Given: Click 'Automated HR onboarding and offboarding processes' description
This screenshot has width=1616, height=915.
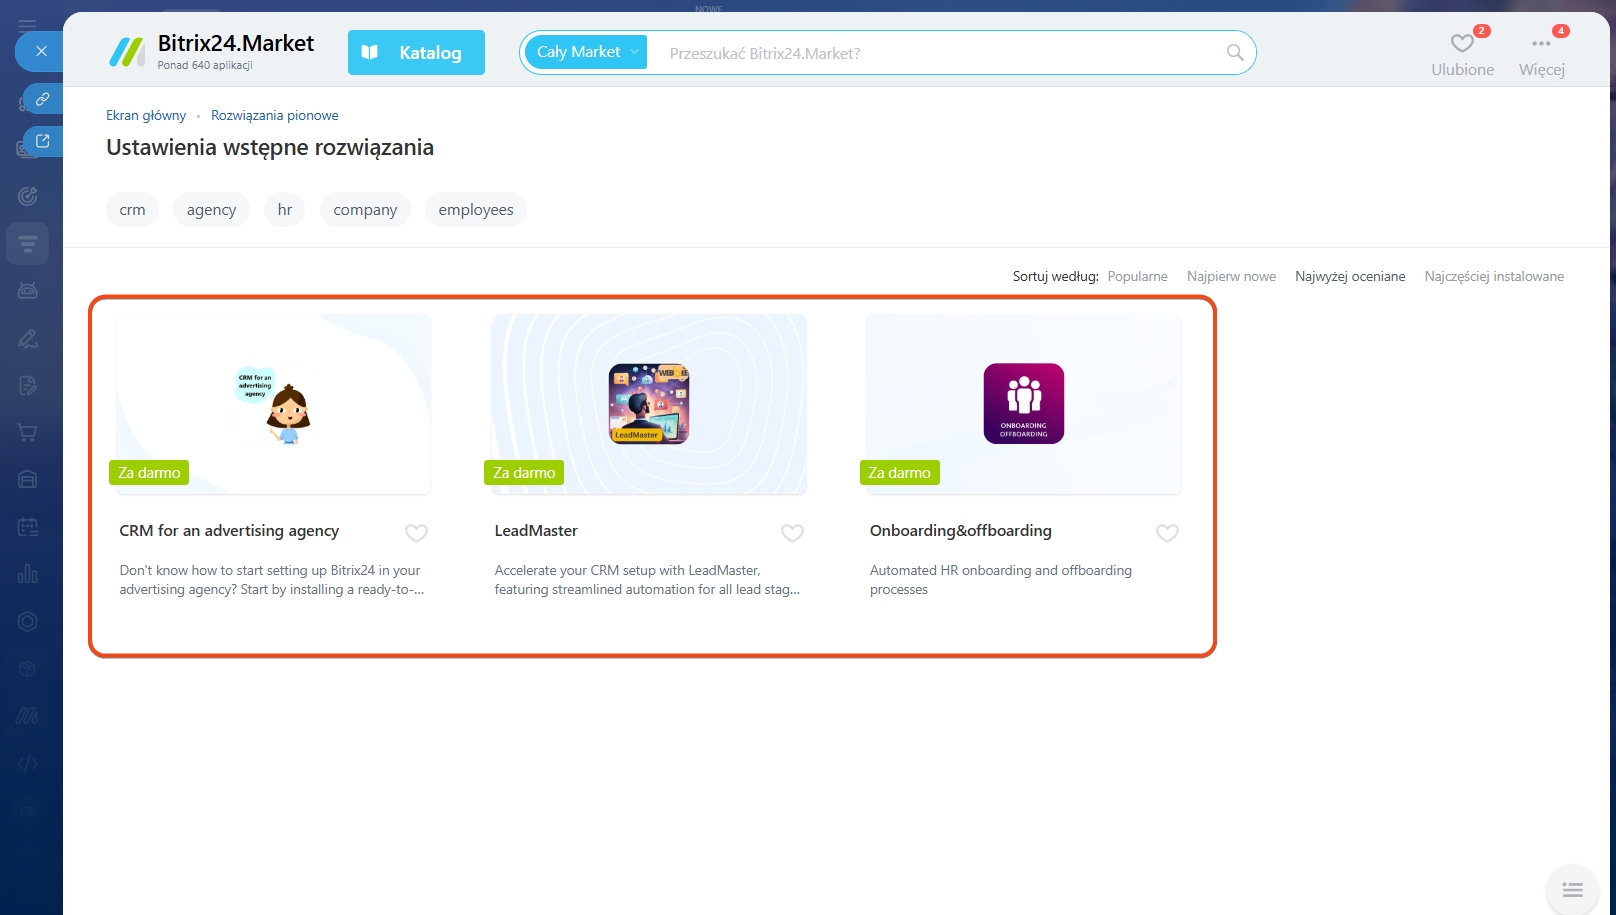Looking at the screenshot, I should click(x=1001, y=580).
